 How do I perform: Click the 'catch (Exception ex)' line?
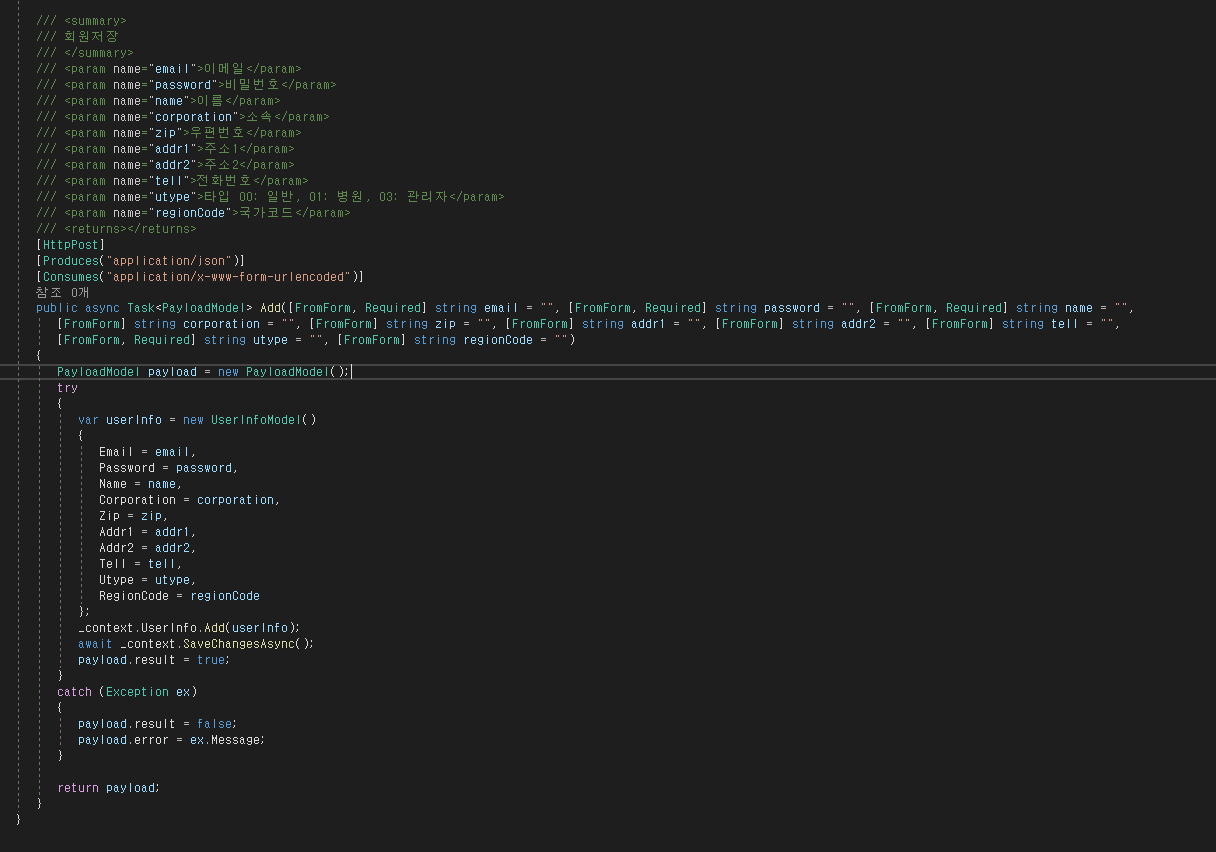(127, 692)
